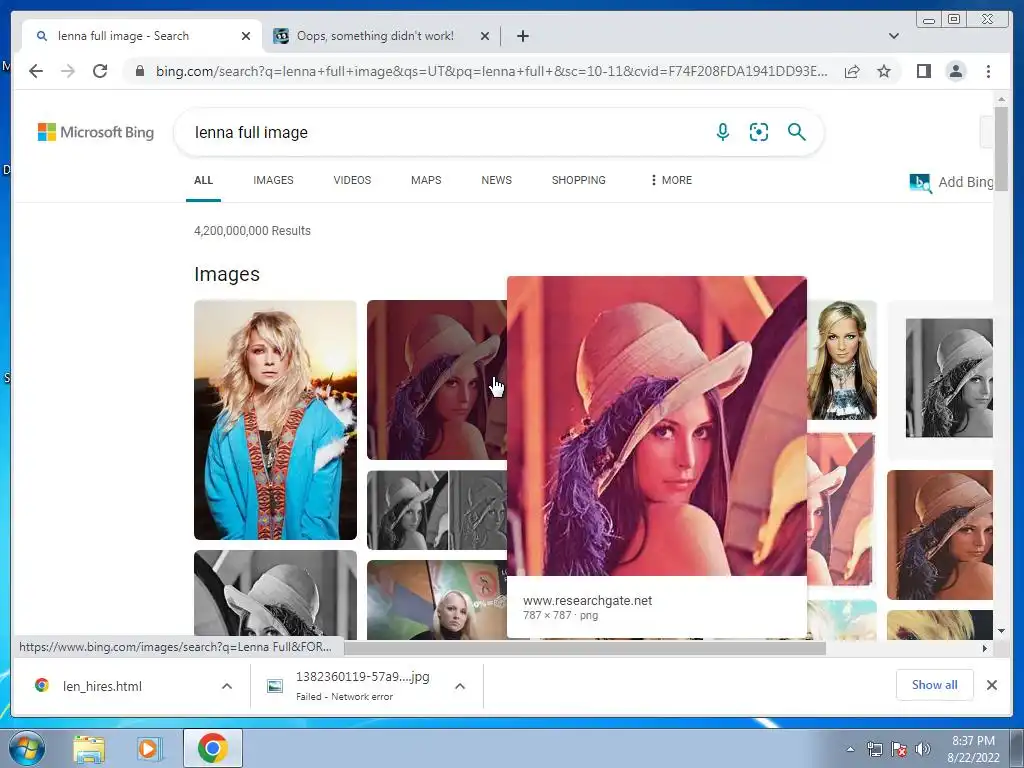Open Chrome side panel
1024x768 pixels.
click(923, 71)
